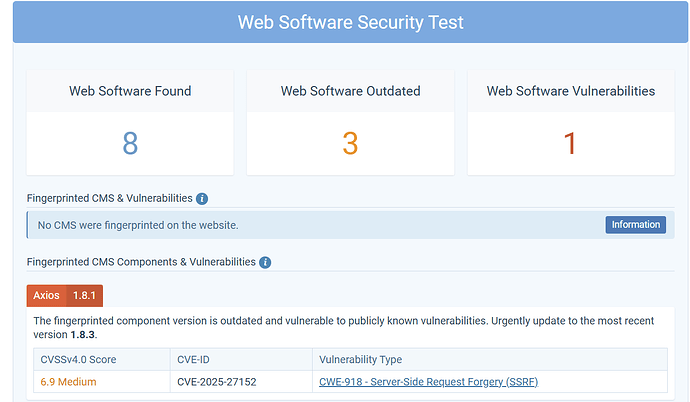Select the orange number 3 count
This screenshot has width=690, height=402.
350,143
